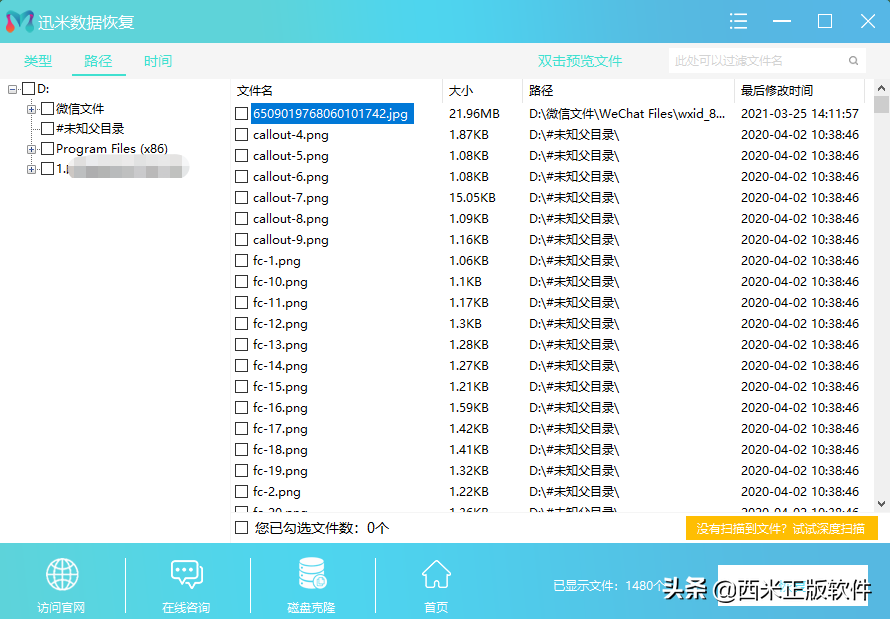Viewport: 890px width, 619px height.
Task: Check the select-all files checkbox
Action: [241, 527]
